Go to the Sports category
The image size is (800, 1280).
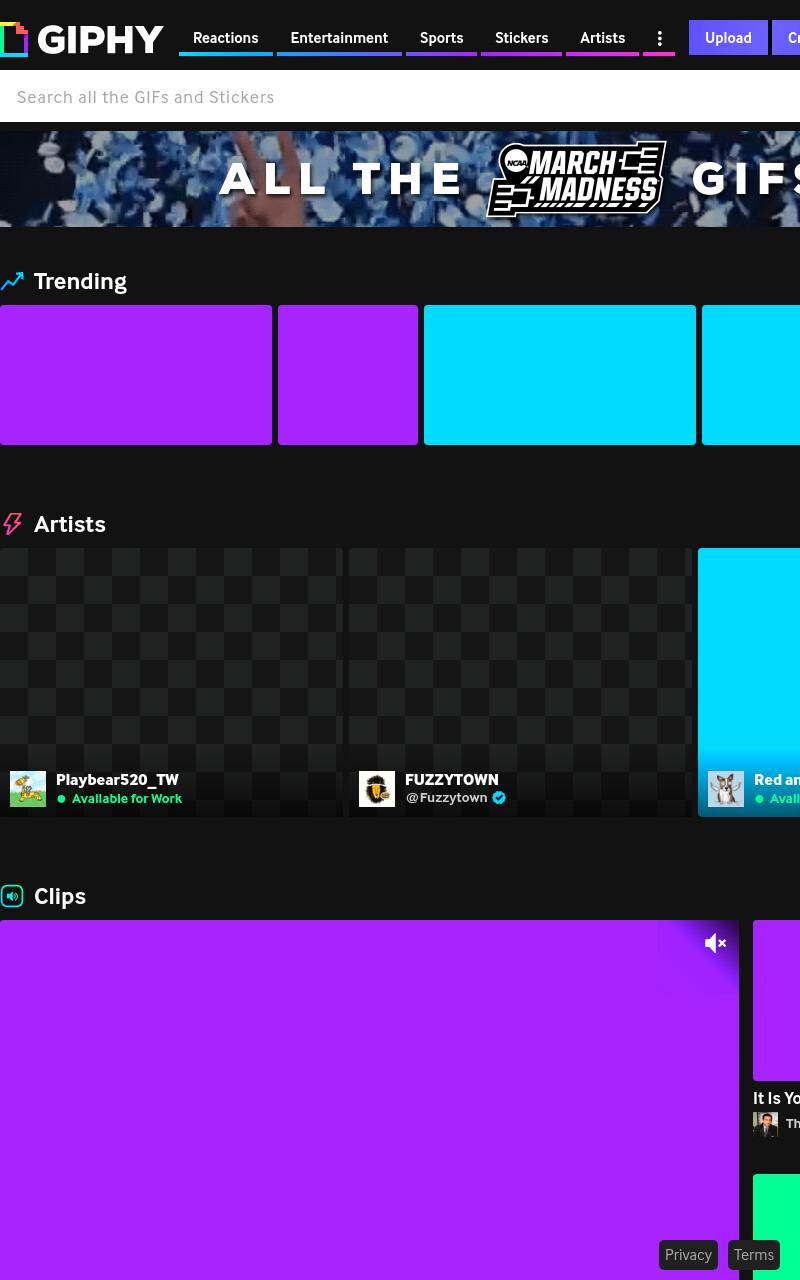(x=441, y=38)
